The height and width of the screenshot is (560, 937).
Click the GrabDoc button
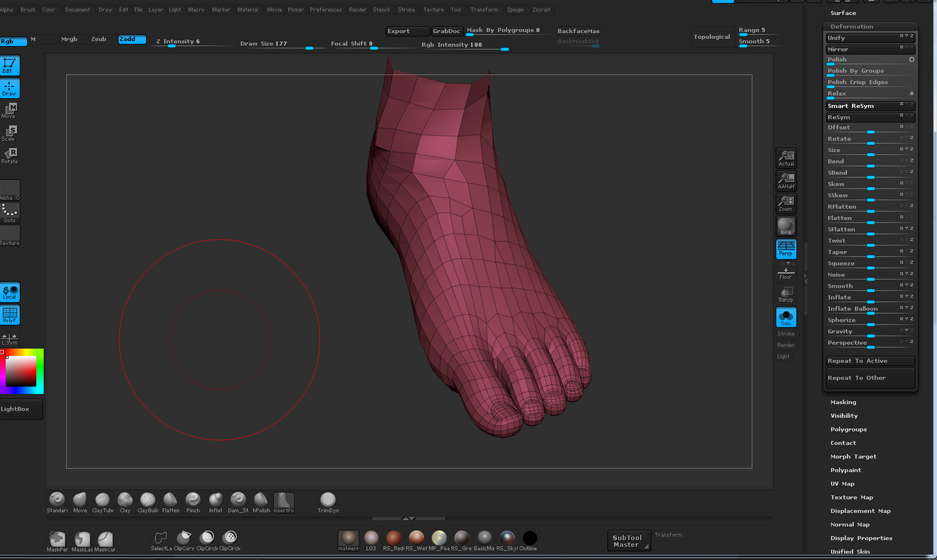(x=446, y=31)
